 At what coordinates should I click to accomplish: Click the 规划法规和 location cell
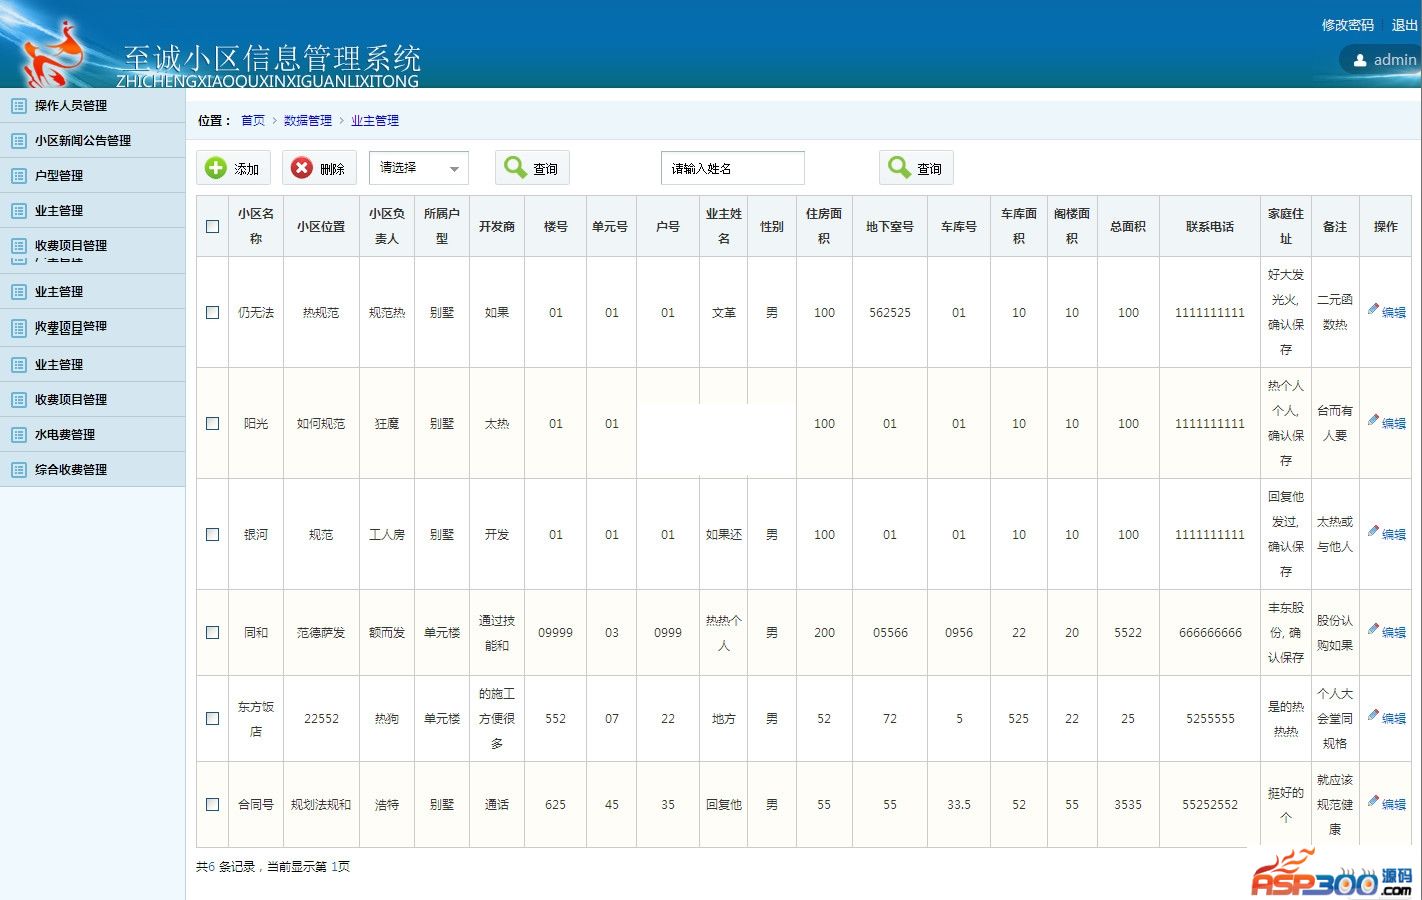click(x=321, y=804)
